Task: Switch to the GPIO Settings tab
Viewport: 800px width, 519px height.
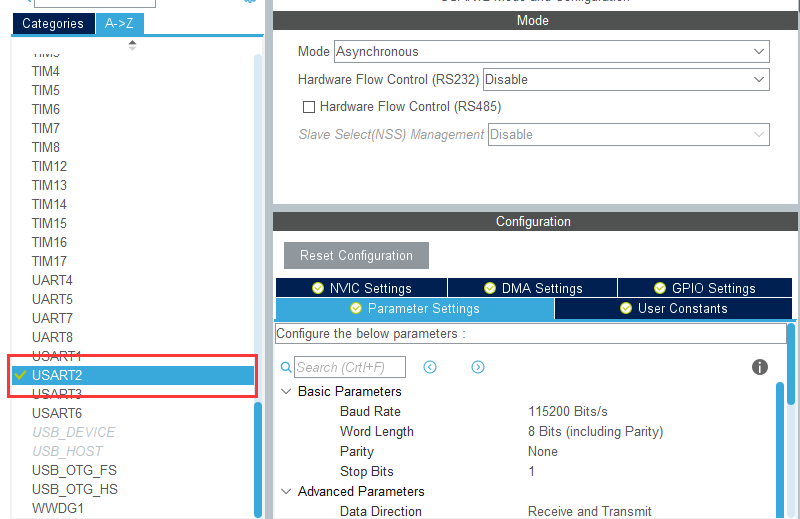Action: tap(705, 288)
